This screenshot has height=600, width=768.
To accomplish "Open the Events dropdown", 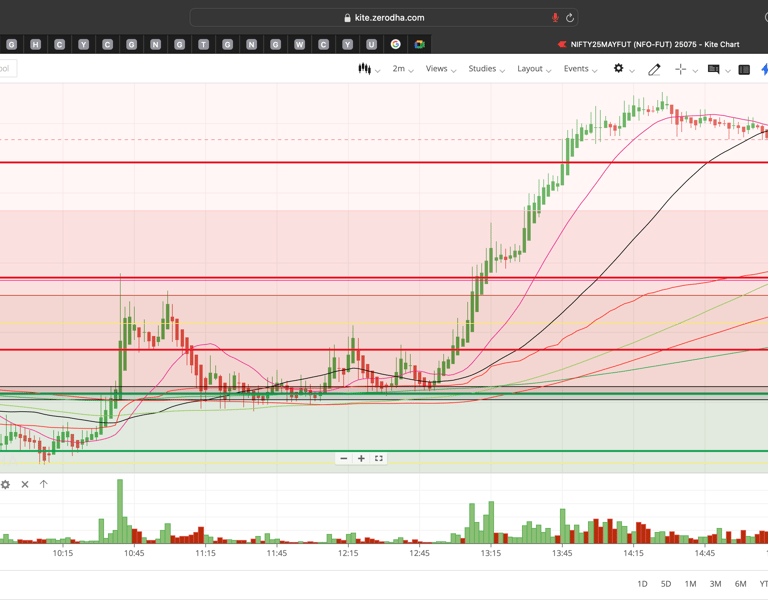I will point(580,69).
